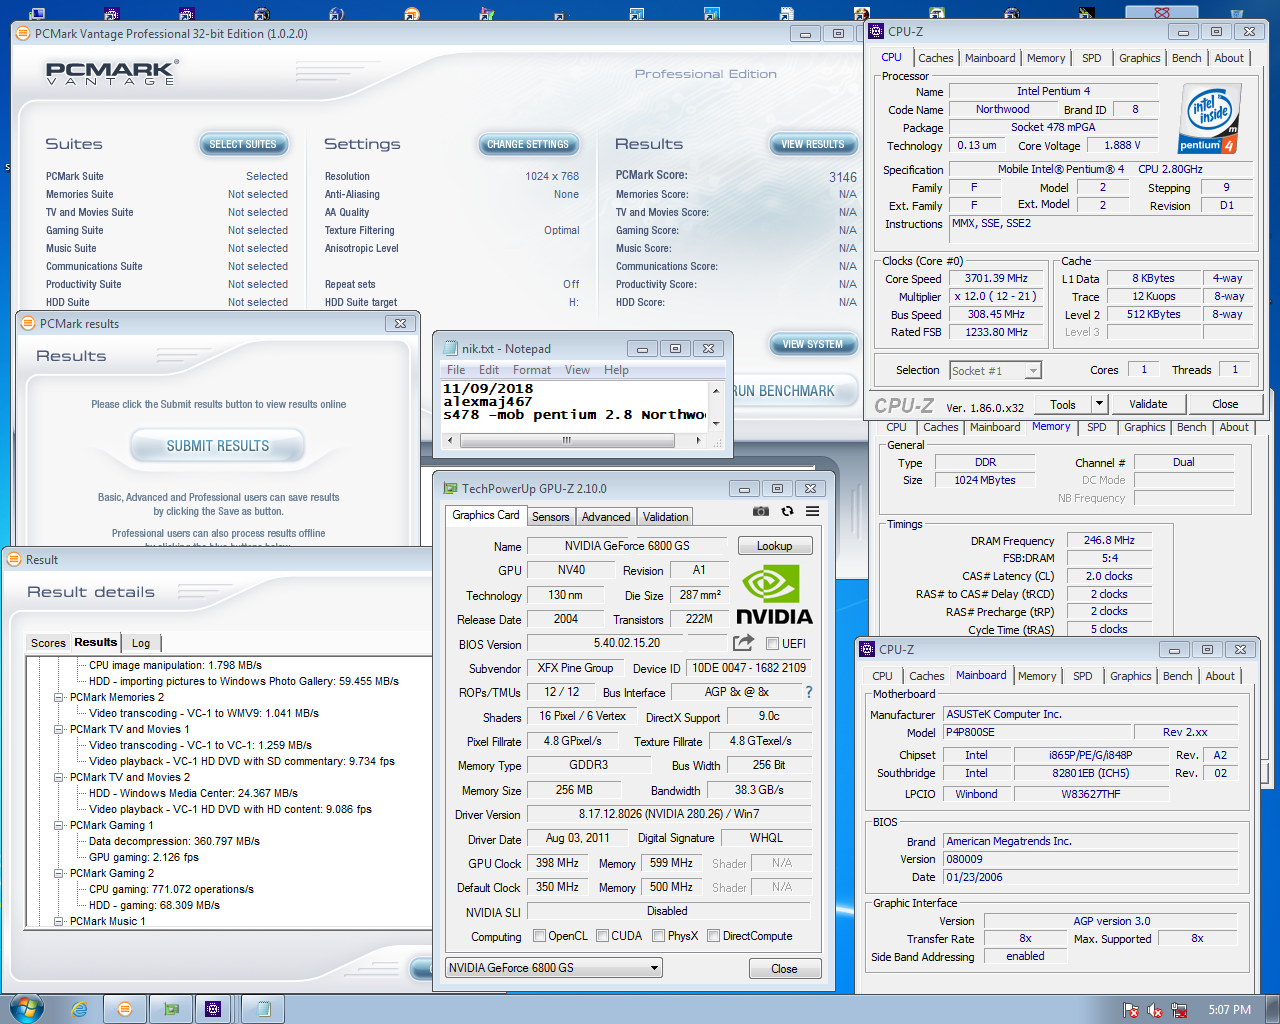Click the Intel Pentium 4 logo in CPU-Z
This screenshot has height=1024, width=1280.
click(x=1210, y=118)
